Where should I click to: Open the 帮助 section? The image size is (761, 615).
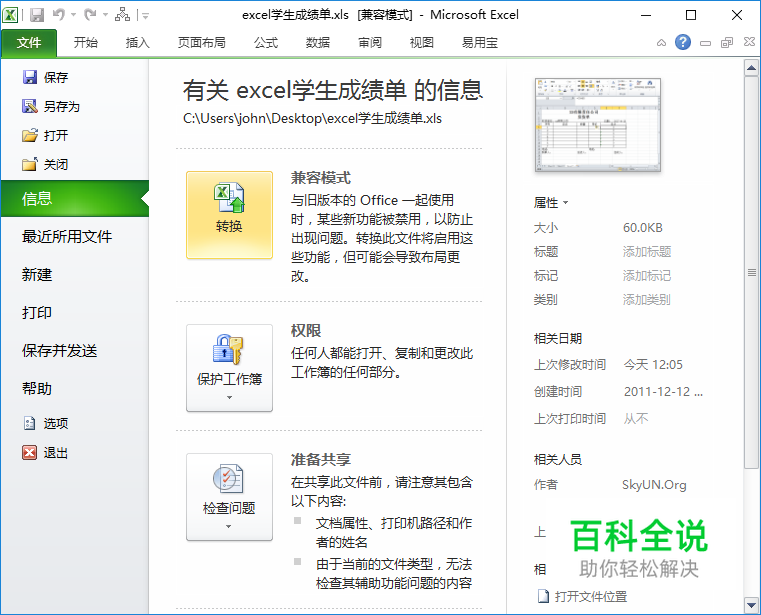[36, 388]
